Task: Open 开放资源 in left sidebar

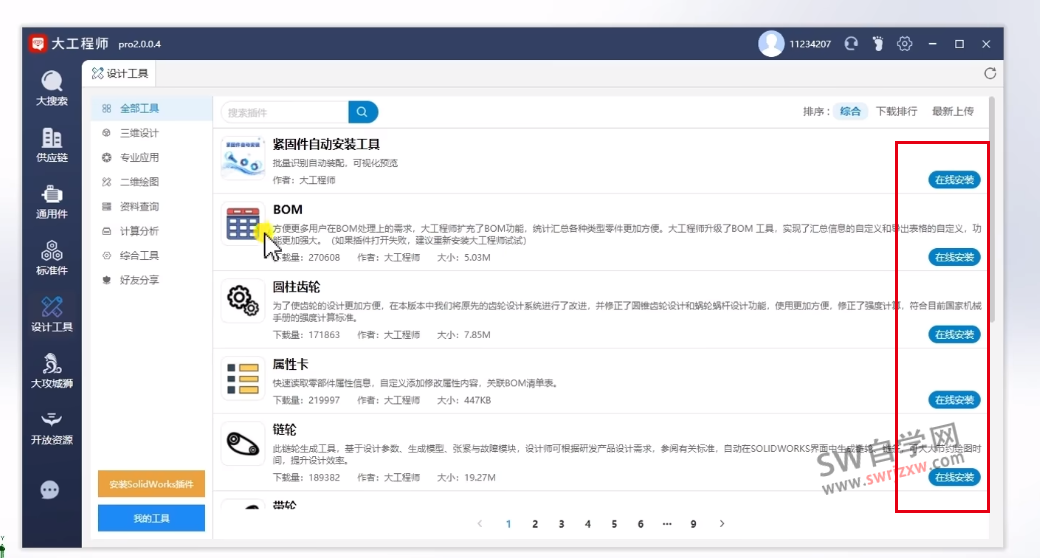Action: (51, 426)
